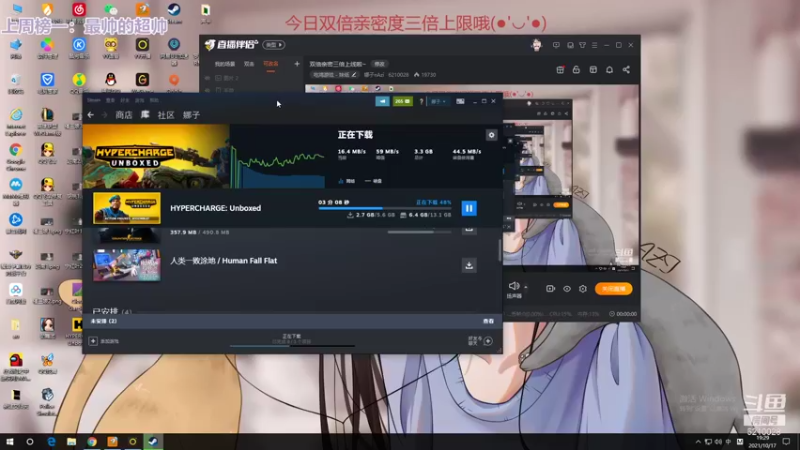Open the 娜子 profile tab in Steam
Image resolution: width=800 pixels, height=450 pixels.
[x=191, y=115]
